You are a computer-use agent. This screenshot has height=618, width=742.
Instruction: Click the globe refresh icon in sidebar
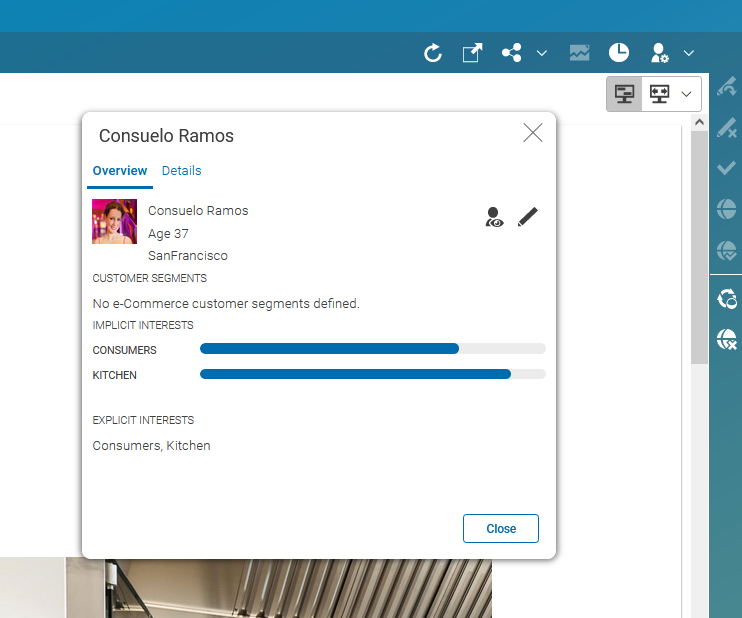pos(726,299)
